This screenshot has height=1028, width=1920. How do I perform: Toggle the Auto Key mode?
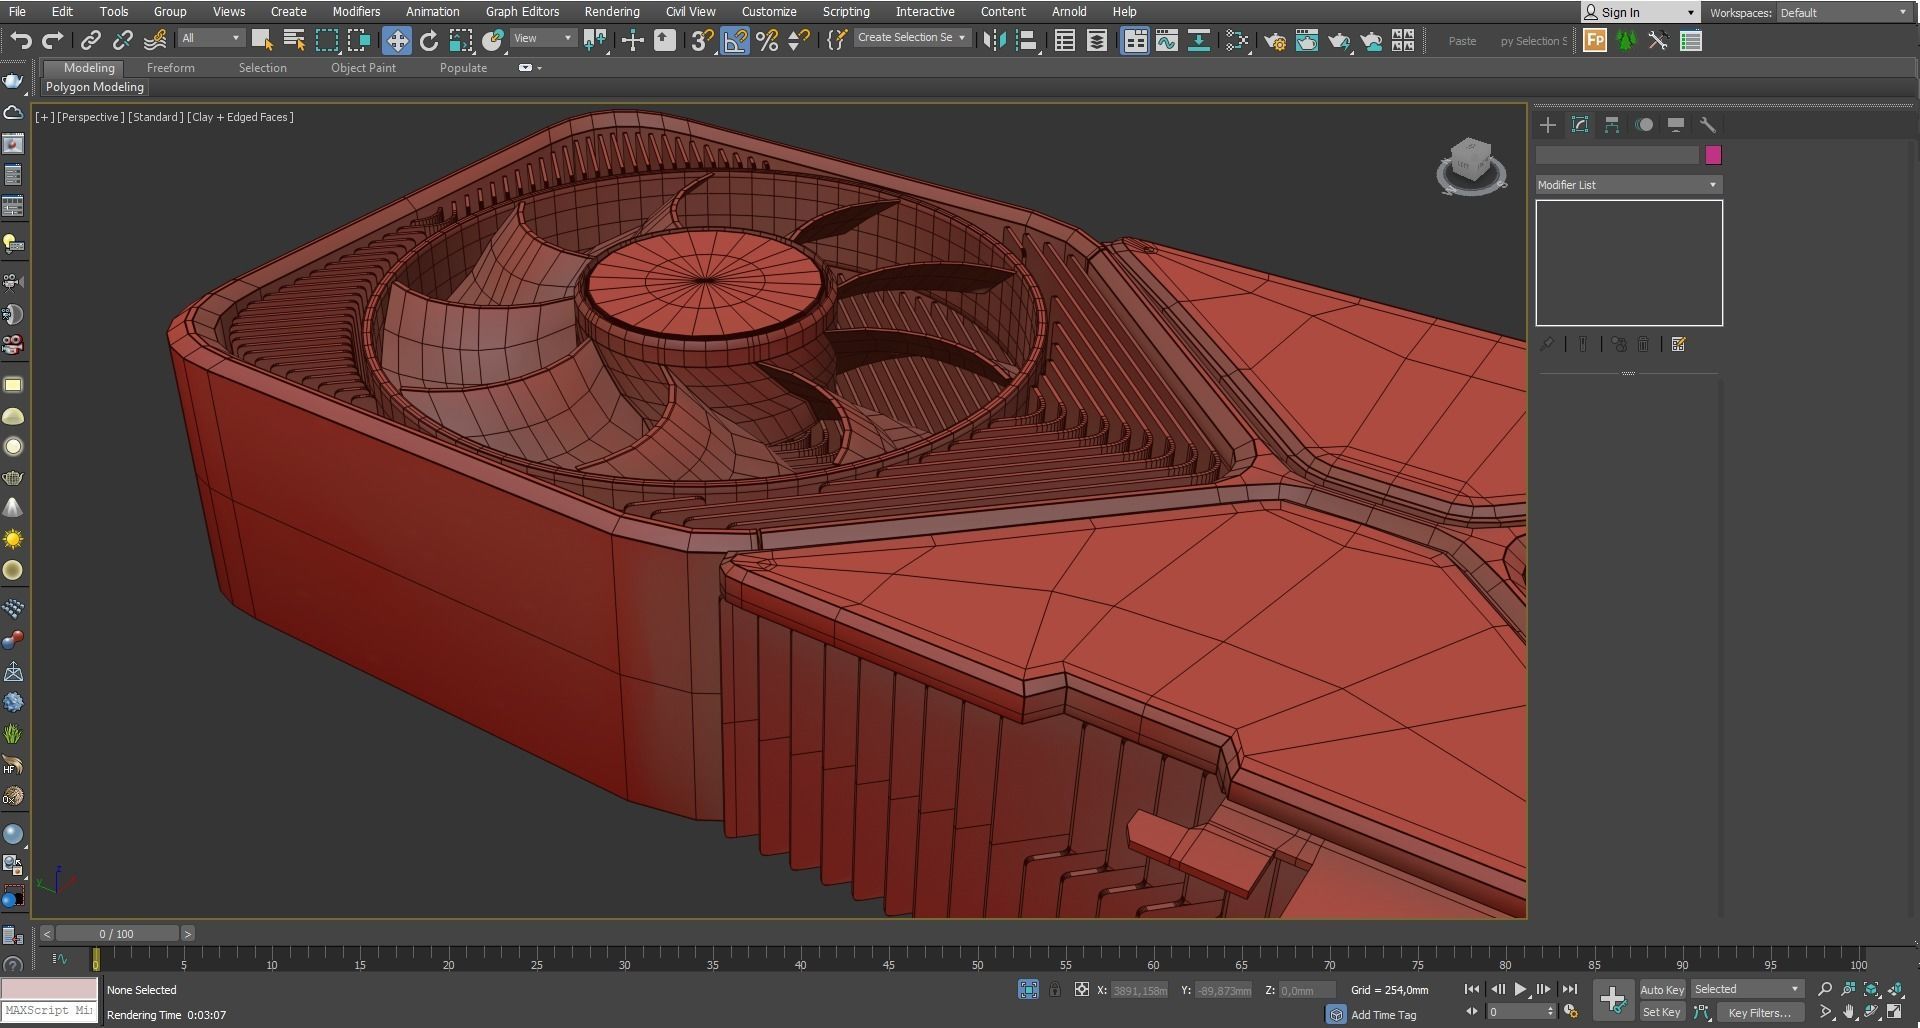point(1662,990)
